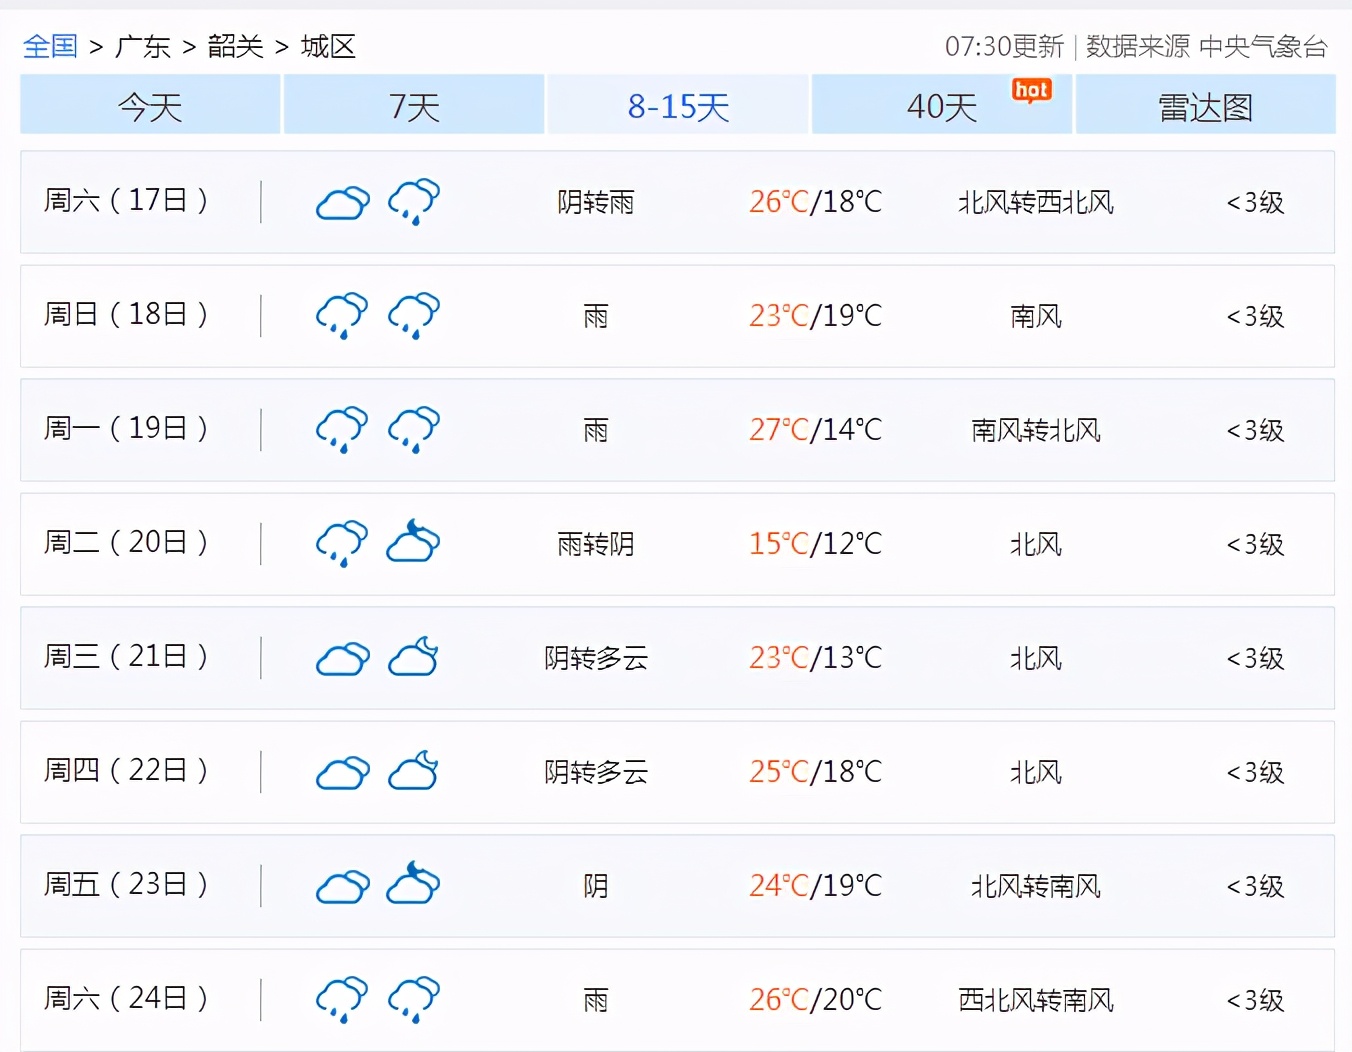Click the 韶关 breadcrumb link
1352x1052 pixels.
[233, 45]
